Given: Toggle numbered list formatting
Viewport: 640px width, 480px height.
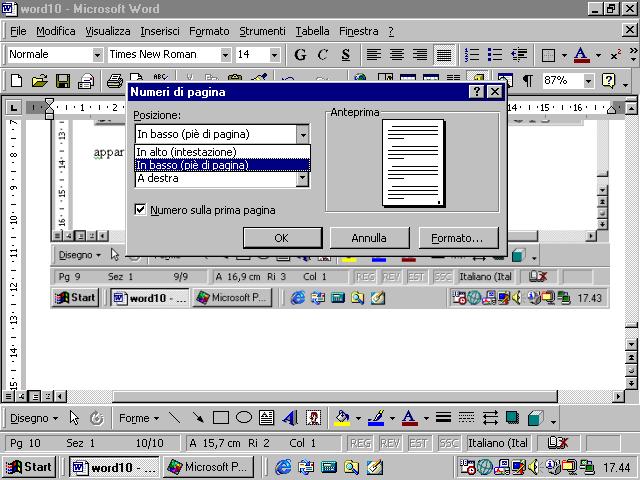Looking at the screenshot, I should pos(472,54).
